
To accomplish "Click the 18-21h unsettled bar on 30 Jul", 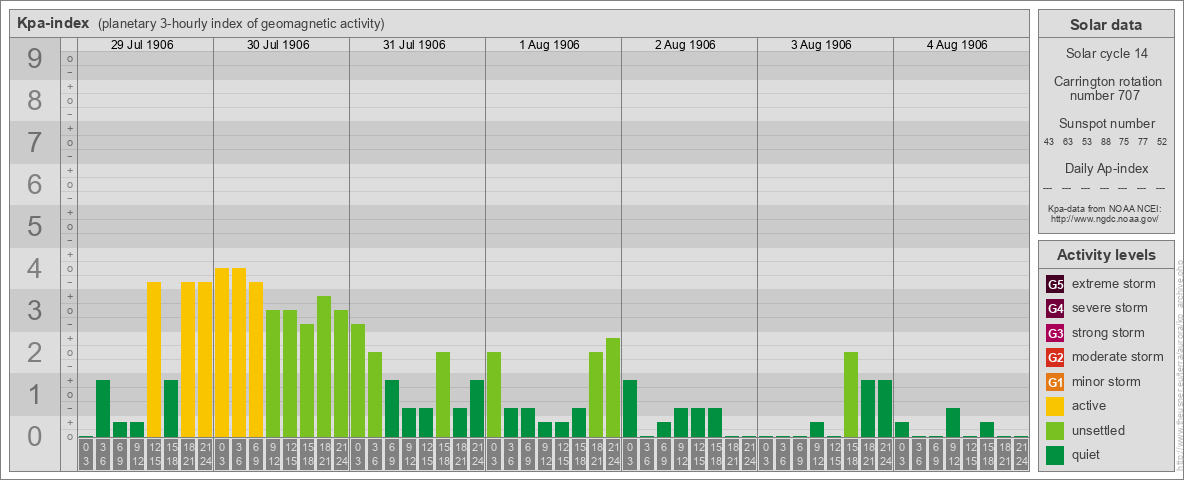I will coord(324,367).
